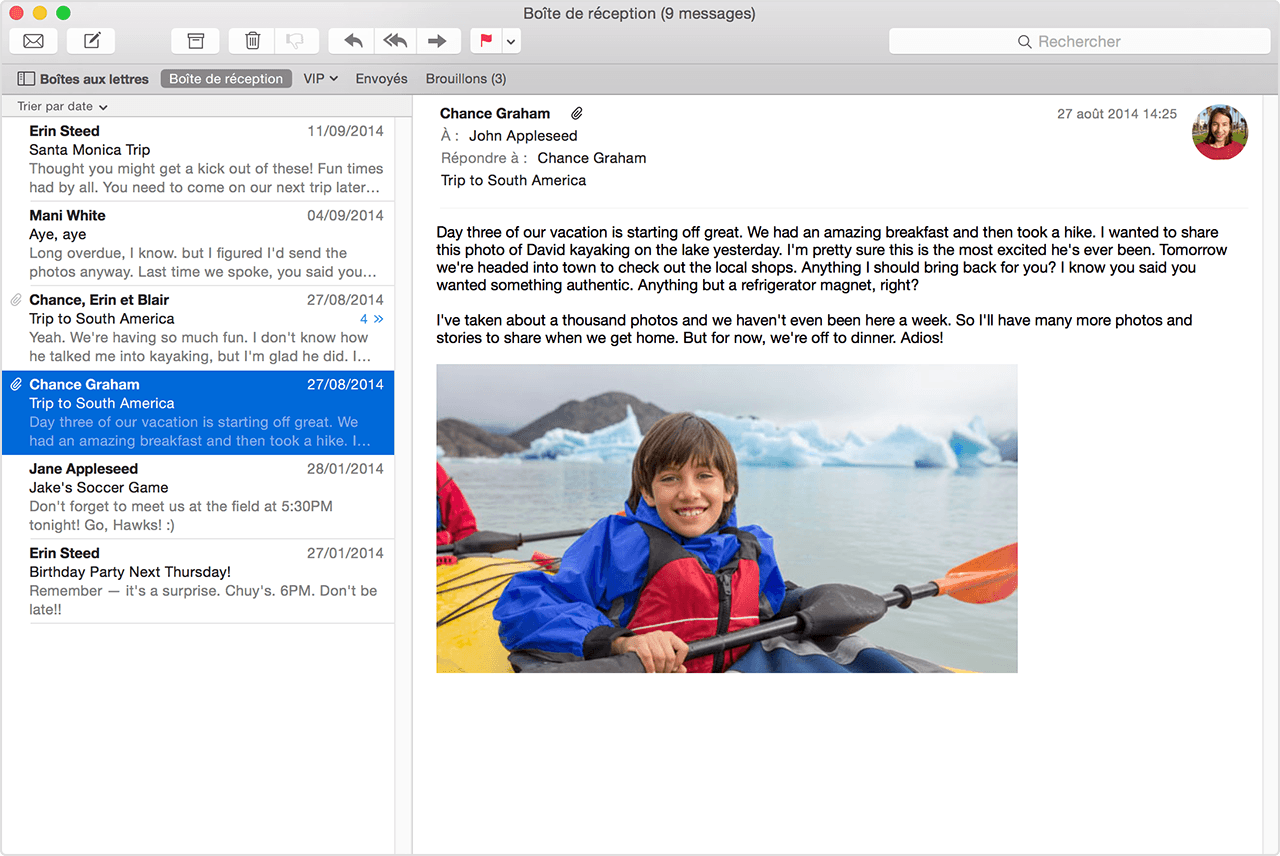Viewport: 1280px width, 856px height.
Task: Mark the message as junk
Action: (296, 40)
